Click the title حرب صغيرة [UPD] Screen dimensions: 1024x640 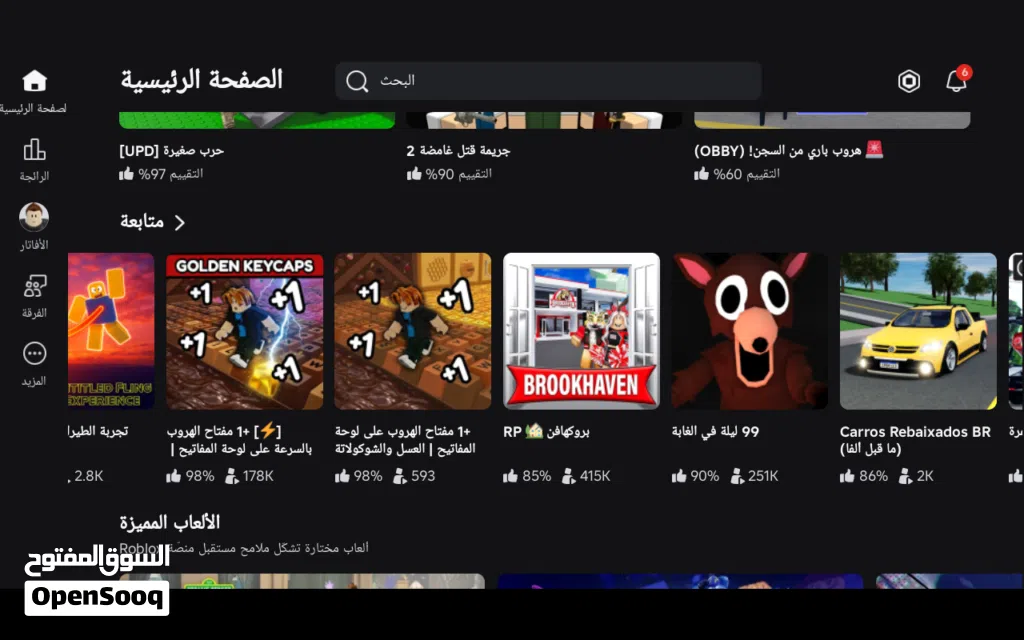pos(171,151)
